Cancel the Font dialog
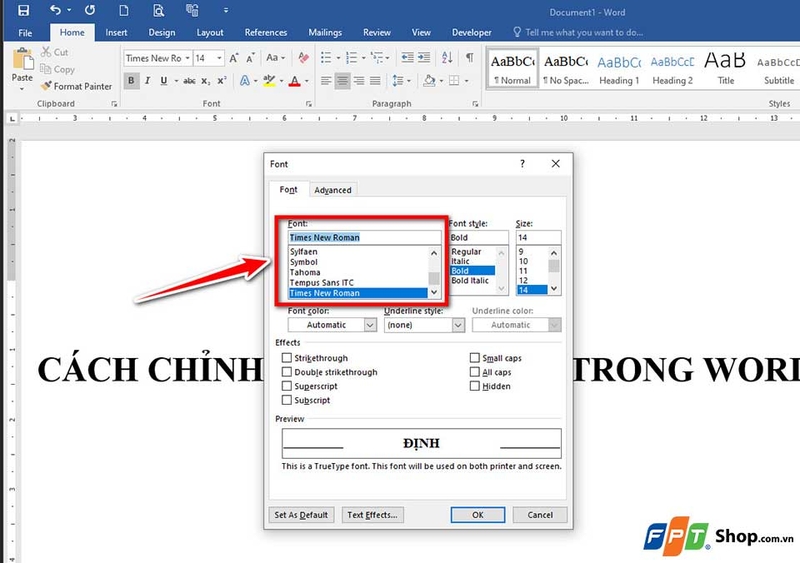This screenshot has height=563, width=800. pyautogui.click(x=540, y=515)
